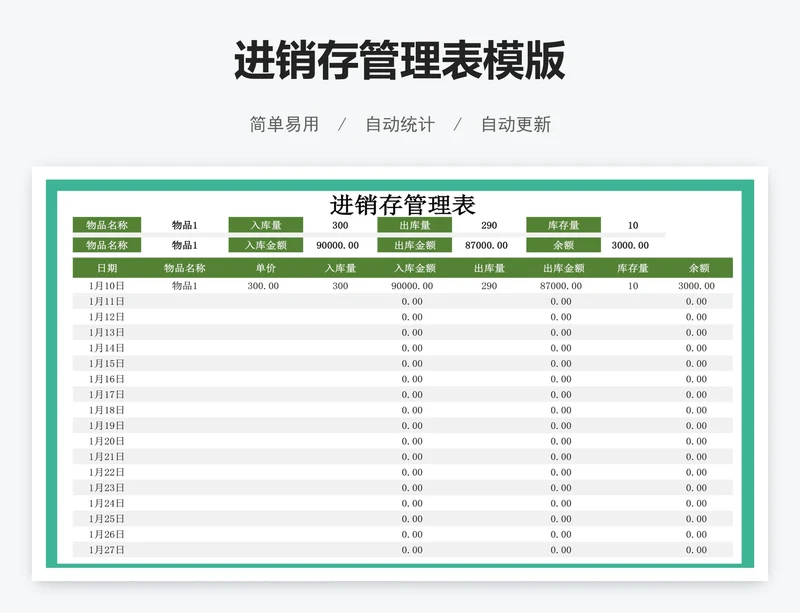Image resolution: width=800 pixels, height=613 pixels.
Task: Select the 1月14日 date cell
Action: (x=107, y=348)
